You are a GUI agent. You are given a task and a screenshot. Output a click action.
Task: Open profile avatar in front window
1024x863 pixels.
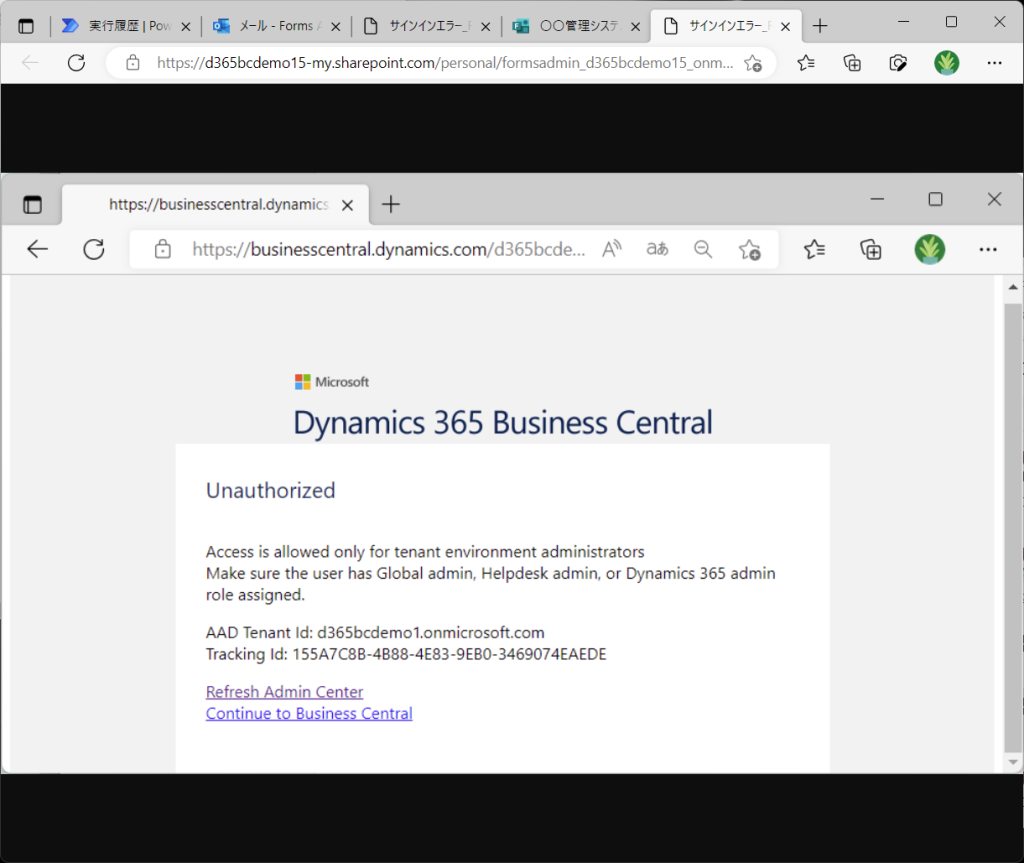pos(929,249)
